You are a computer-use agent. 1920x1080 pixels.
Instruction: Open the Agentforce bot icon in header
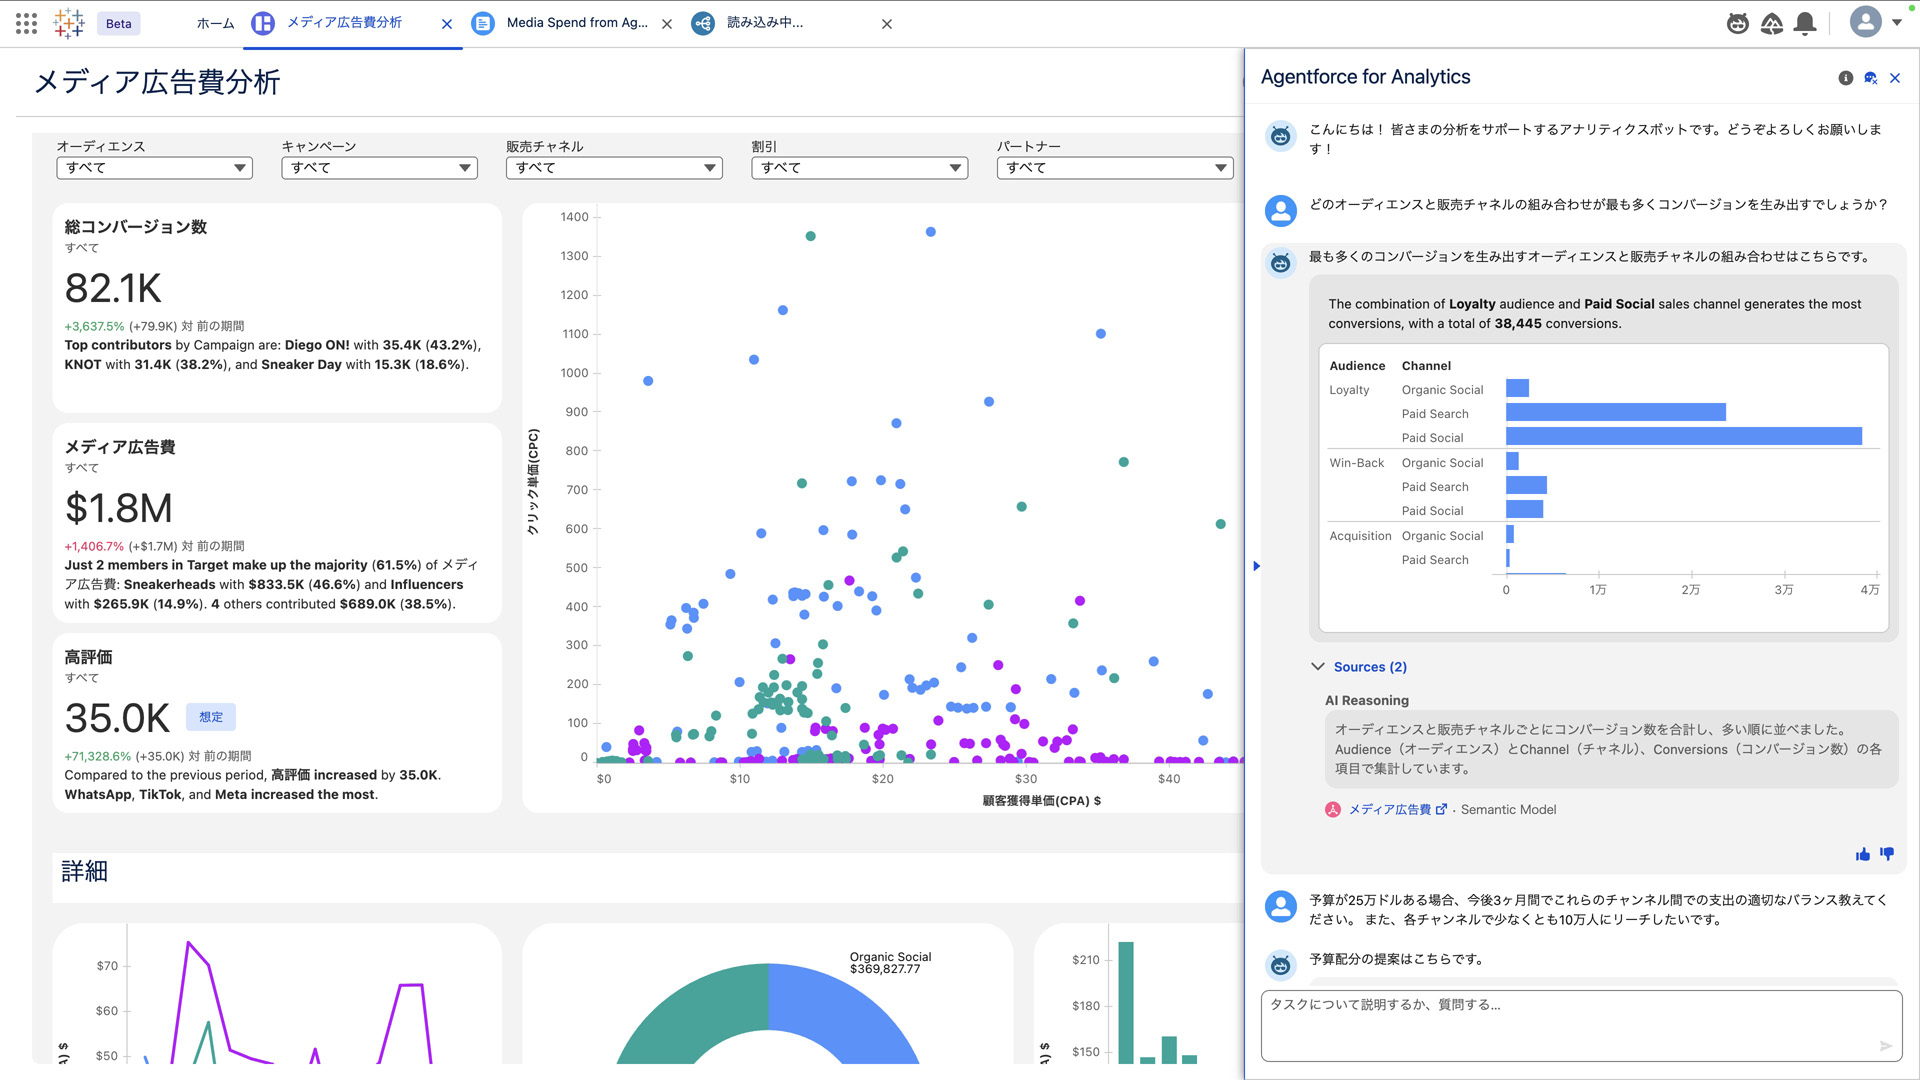click(1738, 23)
